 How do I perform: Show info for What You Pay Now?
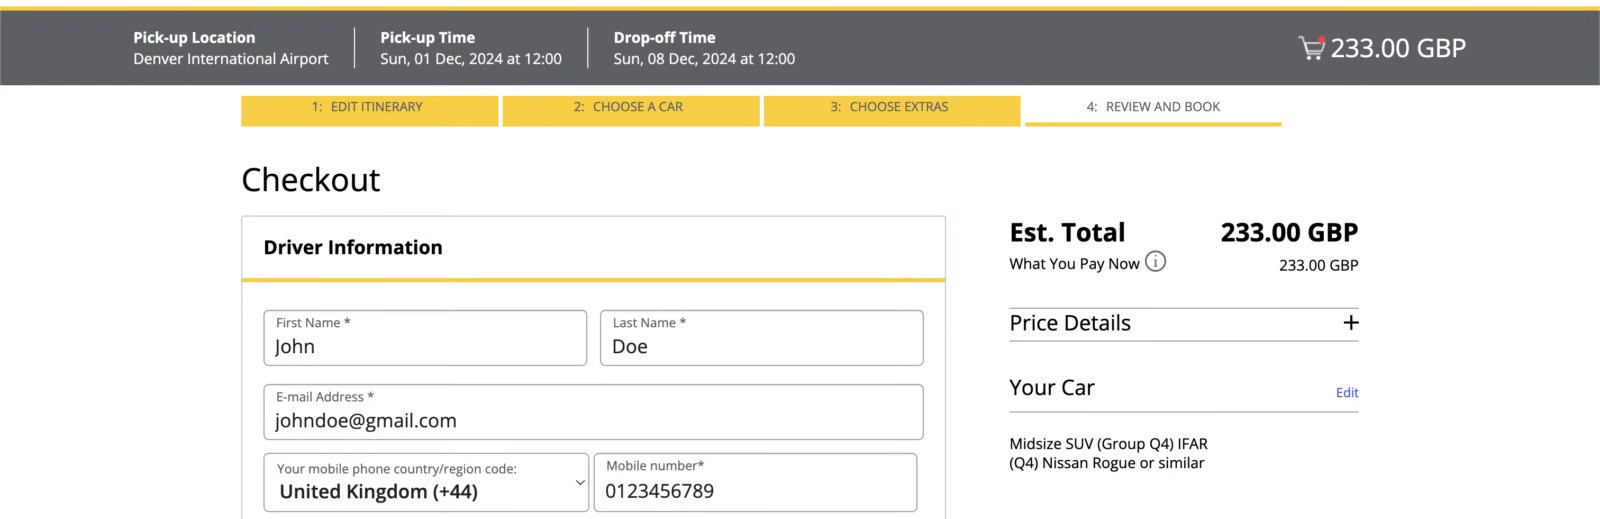(x=1155, y=262)
